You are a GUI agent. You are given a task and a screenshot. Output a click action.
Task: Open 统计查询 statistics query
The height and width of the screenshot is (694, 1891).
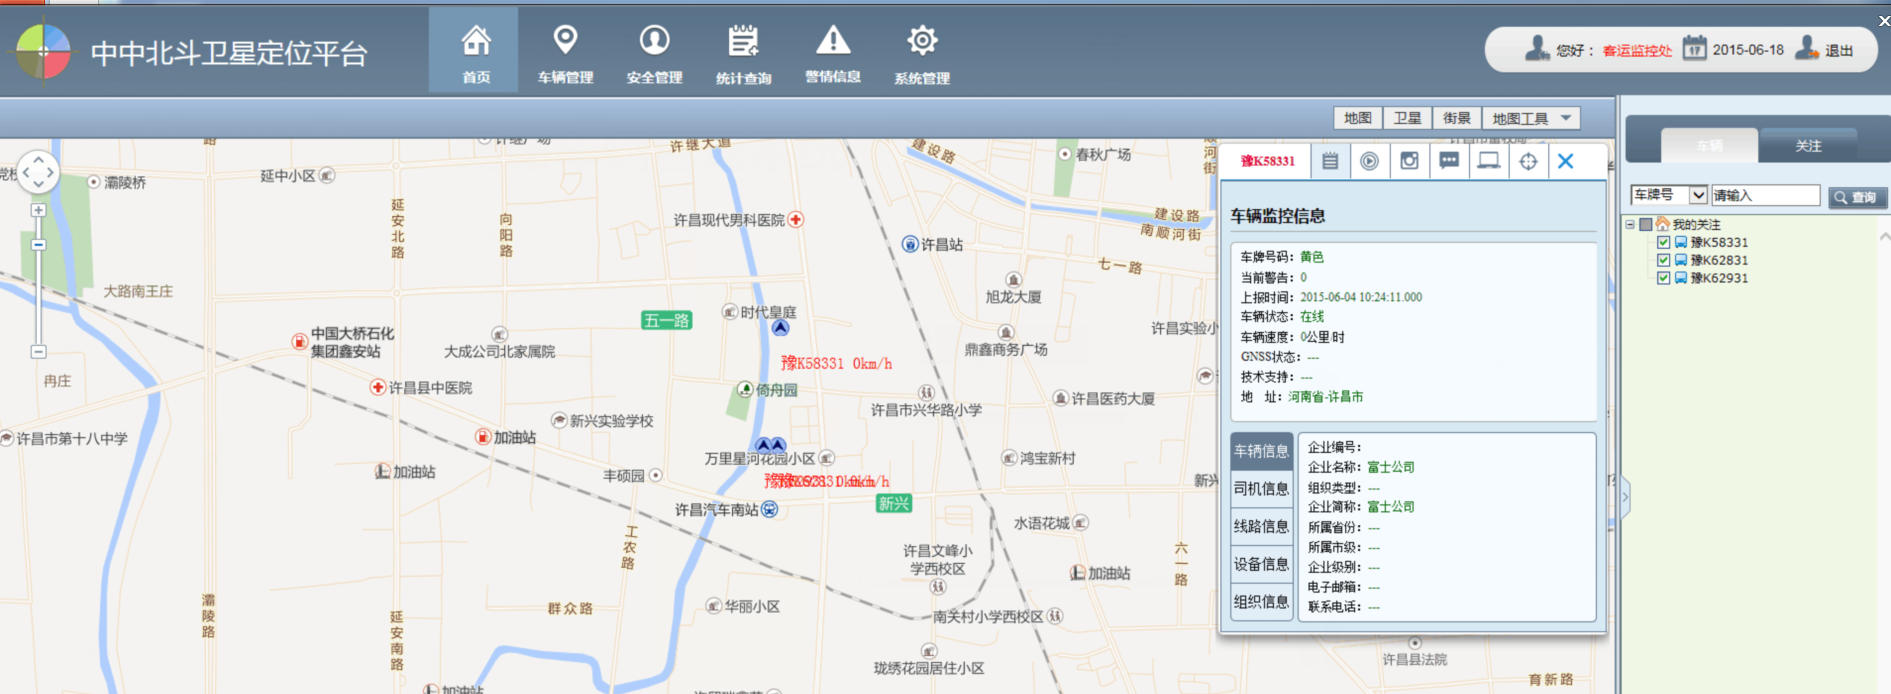click(743, 52)
